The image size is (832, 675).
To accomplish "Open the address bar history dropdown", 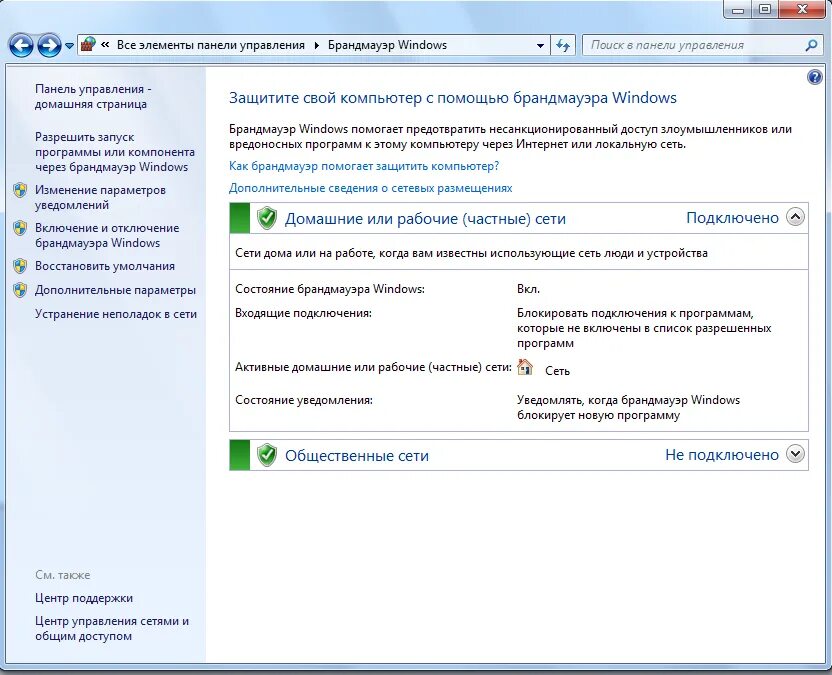I will point(540,46).
